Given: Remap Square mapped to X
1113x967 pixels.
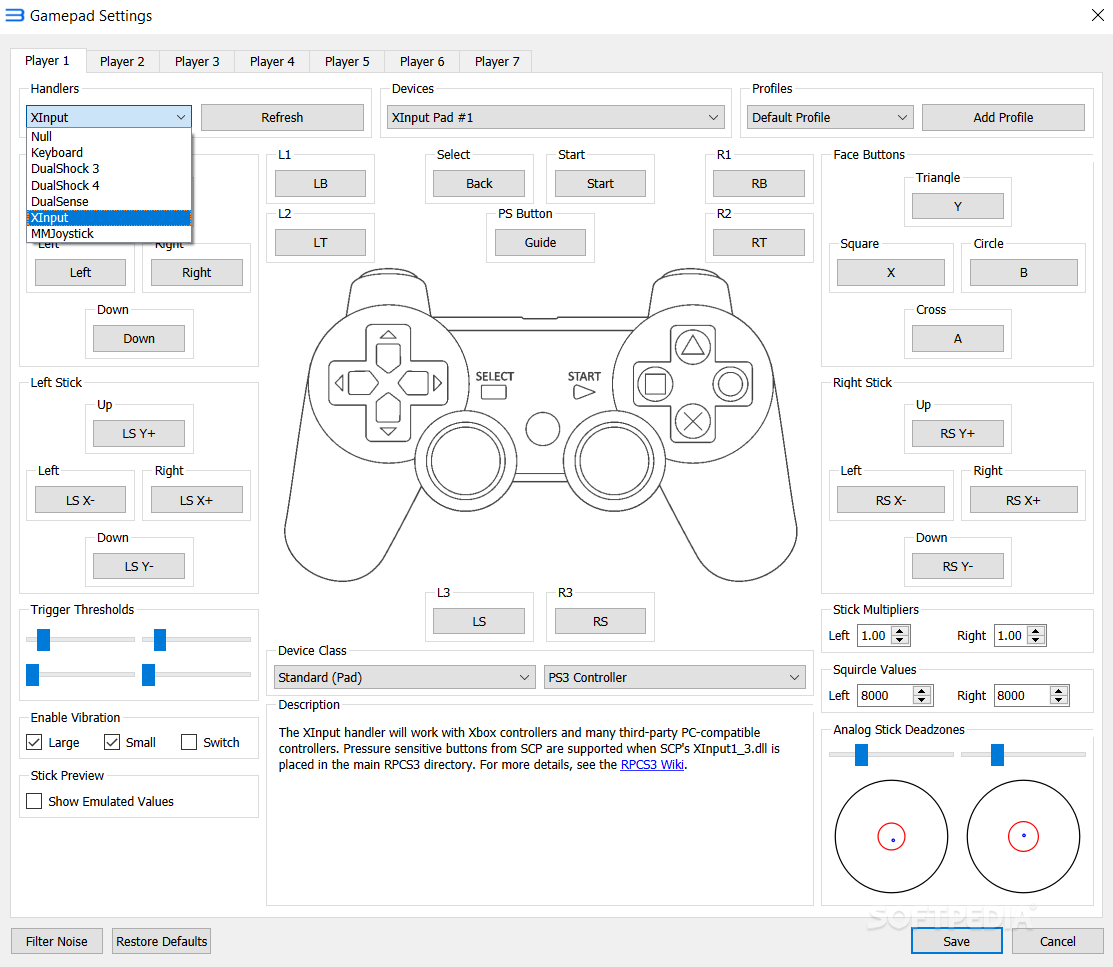Looking at the screenshot, I should 891,272.
